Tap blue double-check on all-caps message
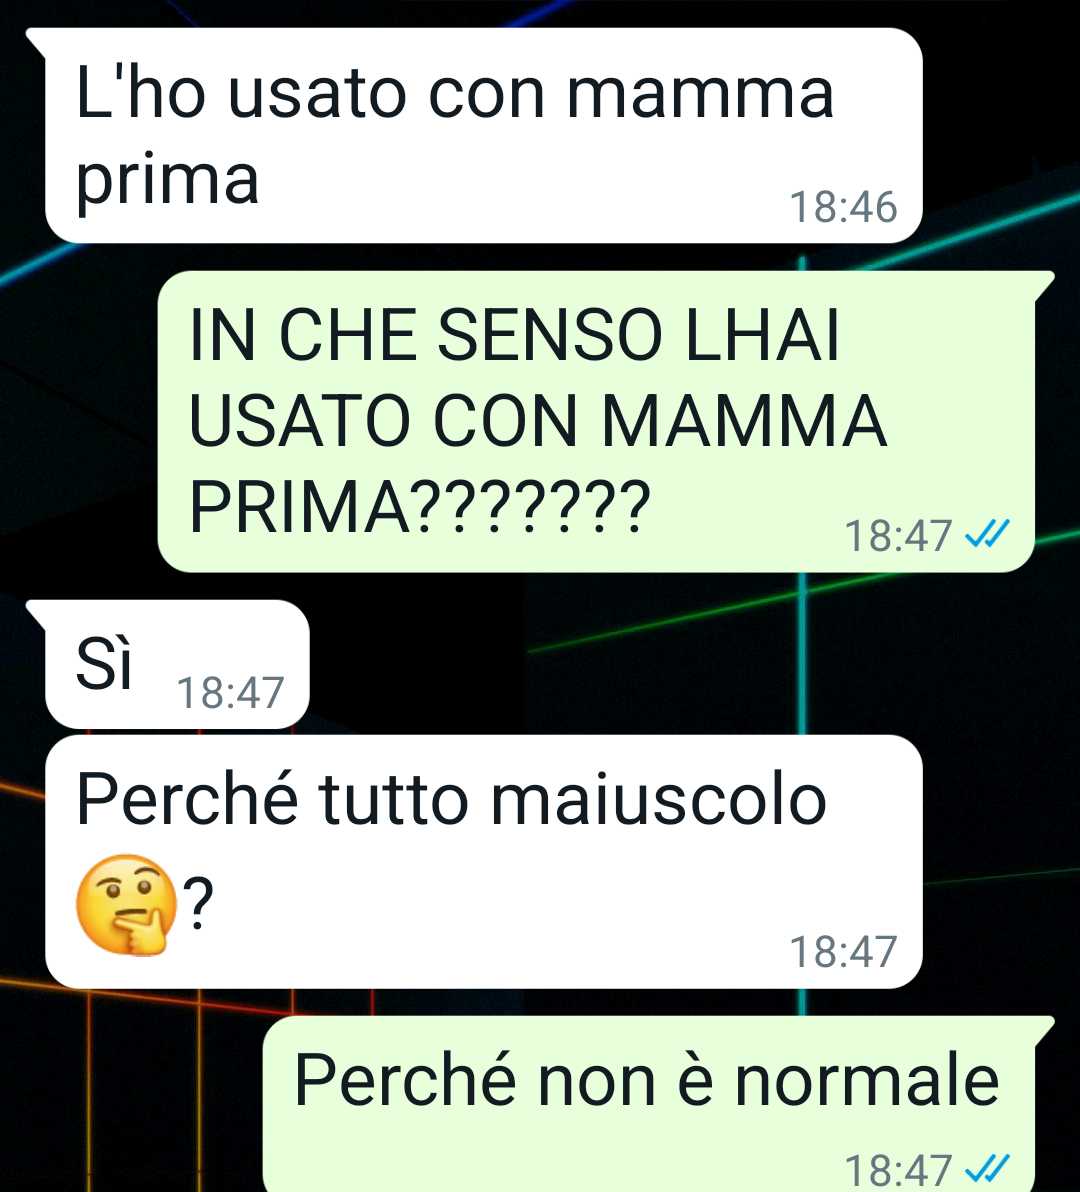The height and width of the screenshot is (1192, 1080). (x=987, y=534)
